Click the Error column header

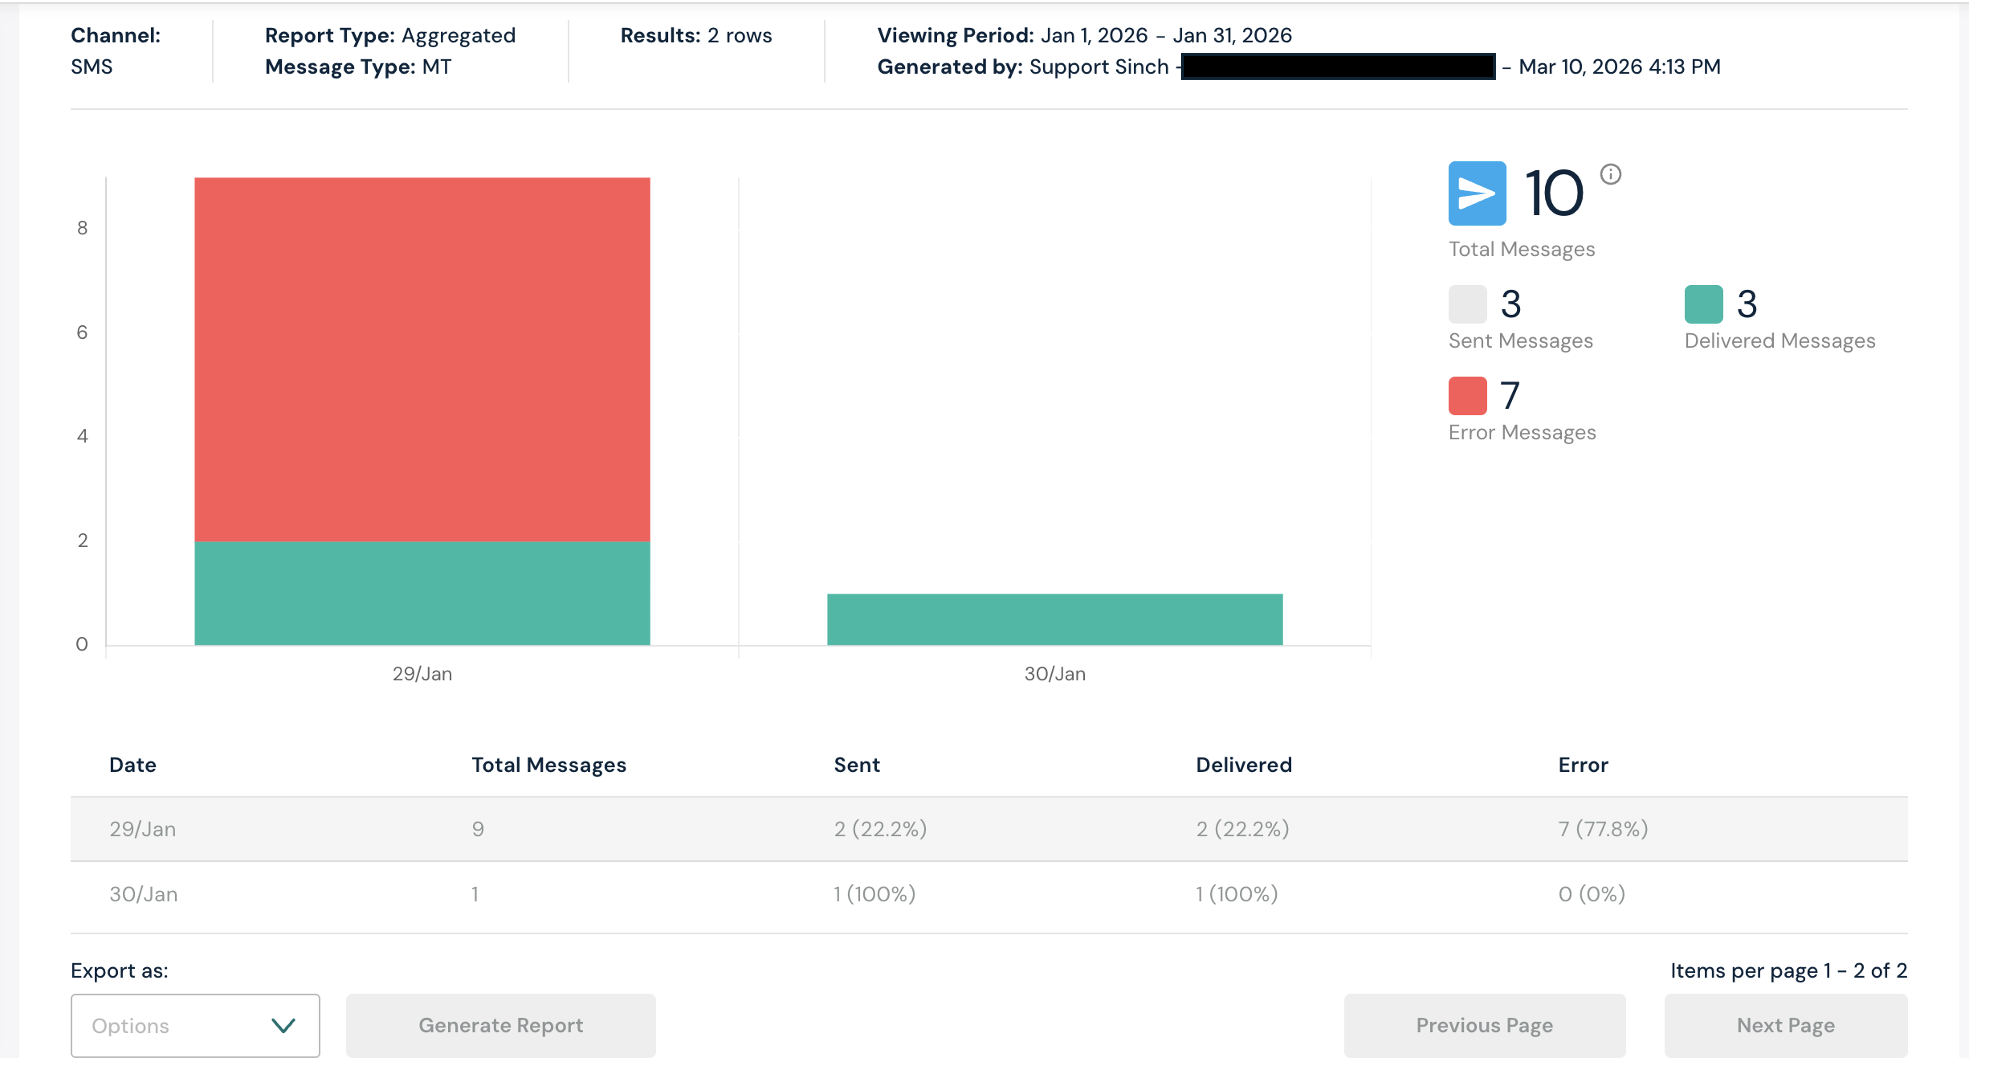tap(1582, 765)
